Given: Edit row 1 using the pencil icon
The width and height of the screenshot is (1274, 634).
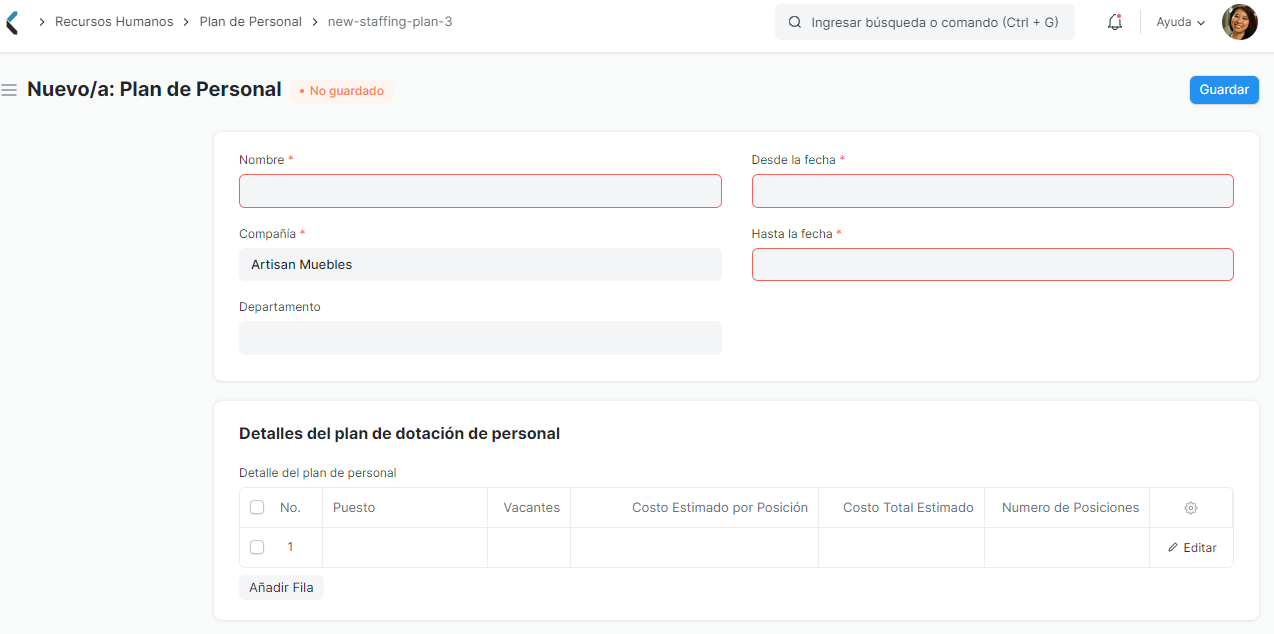Looking at the screenshot, I should [1191, 547].
